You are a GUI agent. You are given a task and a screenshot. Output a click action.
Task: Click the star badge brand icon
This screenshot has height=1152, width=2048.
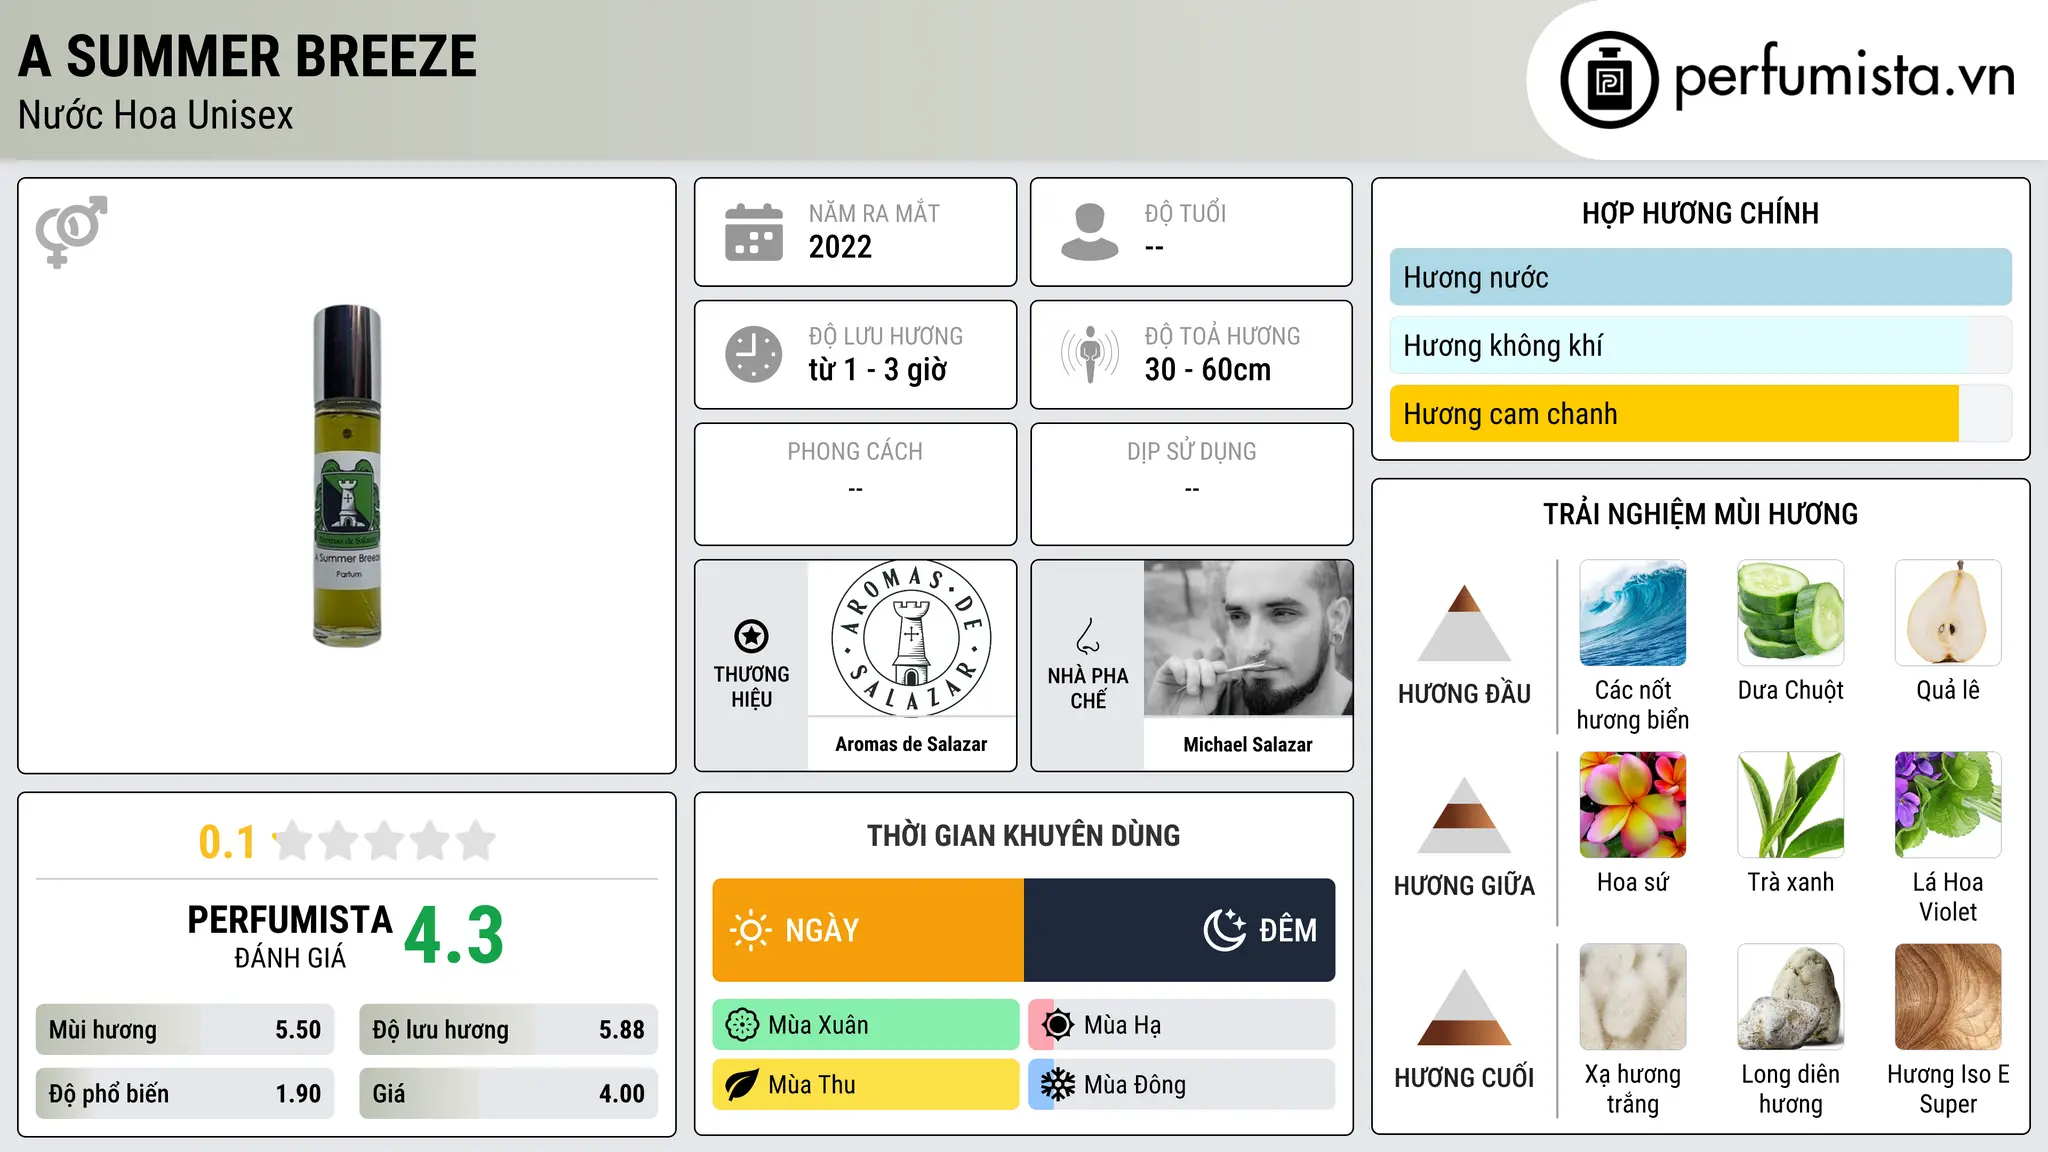(x=751, y=636)
